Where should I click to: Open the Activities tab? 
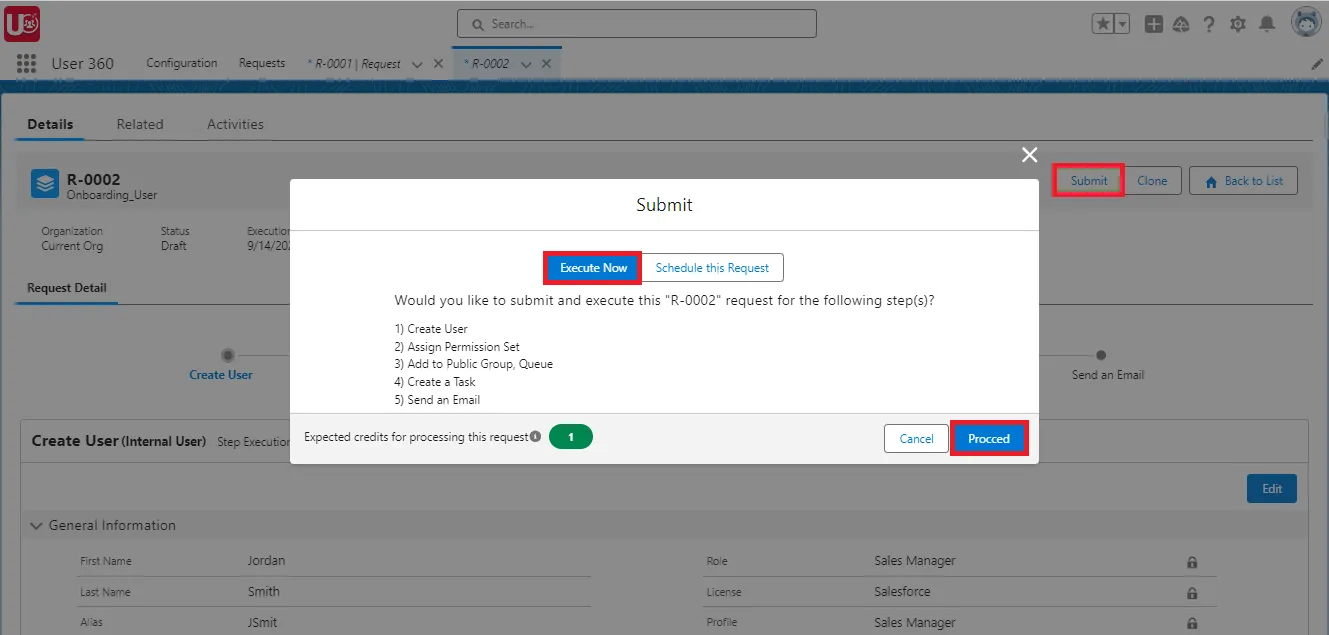point(234,123)
